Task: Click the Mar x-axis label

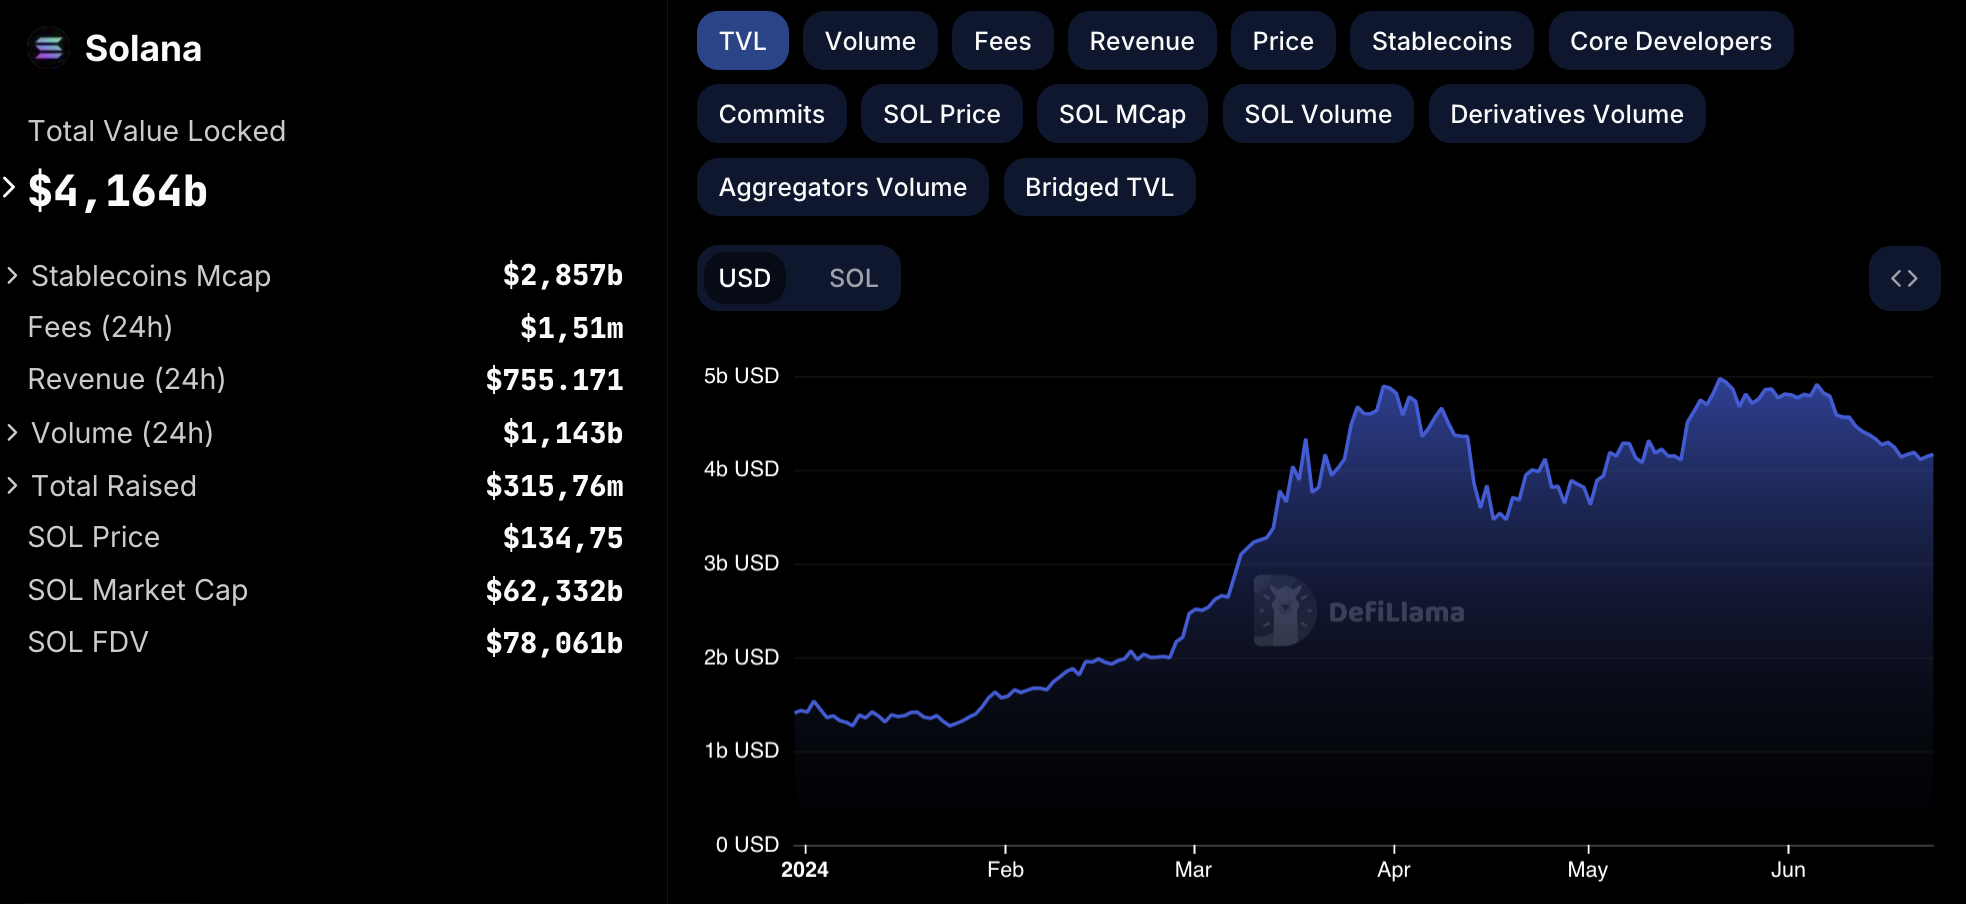Action: pos(1193,870)
